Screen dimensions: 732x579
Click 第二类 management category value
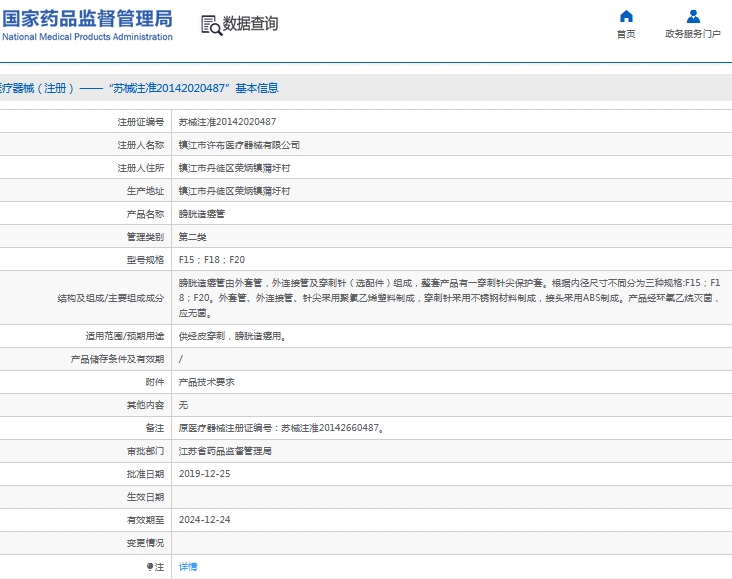click(x=192, y=237)
